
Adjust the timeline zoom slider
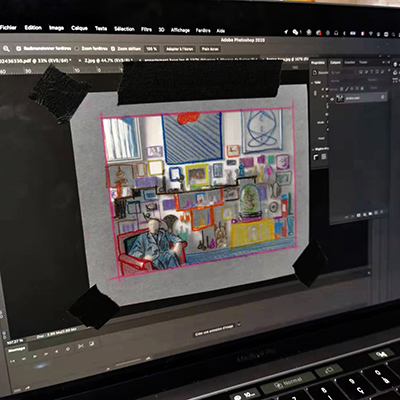click(129, 361)
